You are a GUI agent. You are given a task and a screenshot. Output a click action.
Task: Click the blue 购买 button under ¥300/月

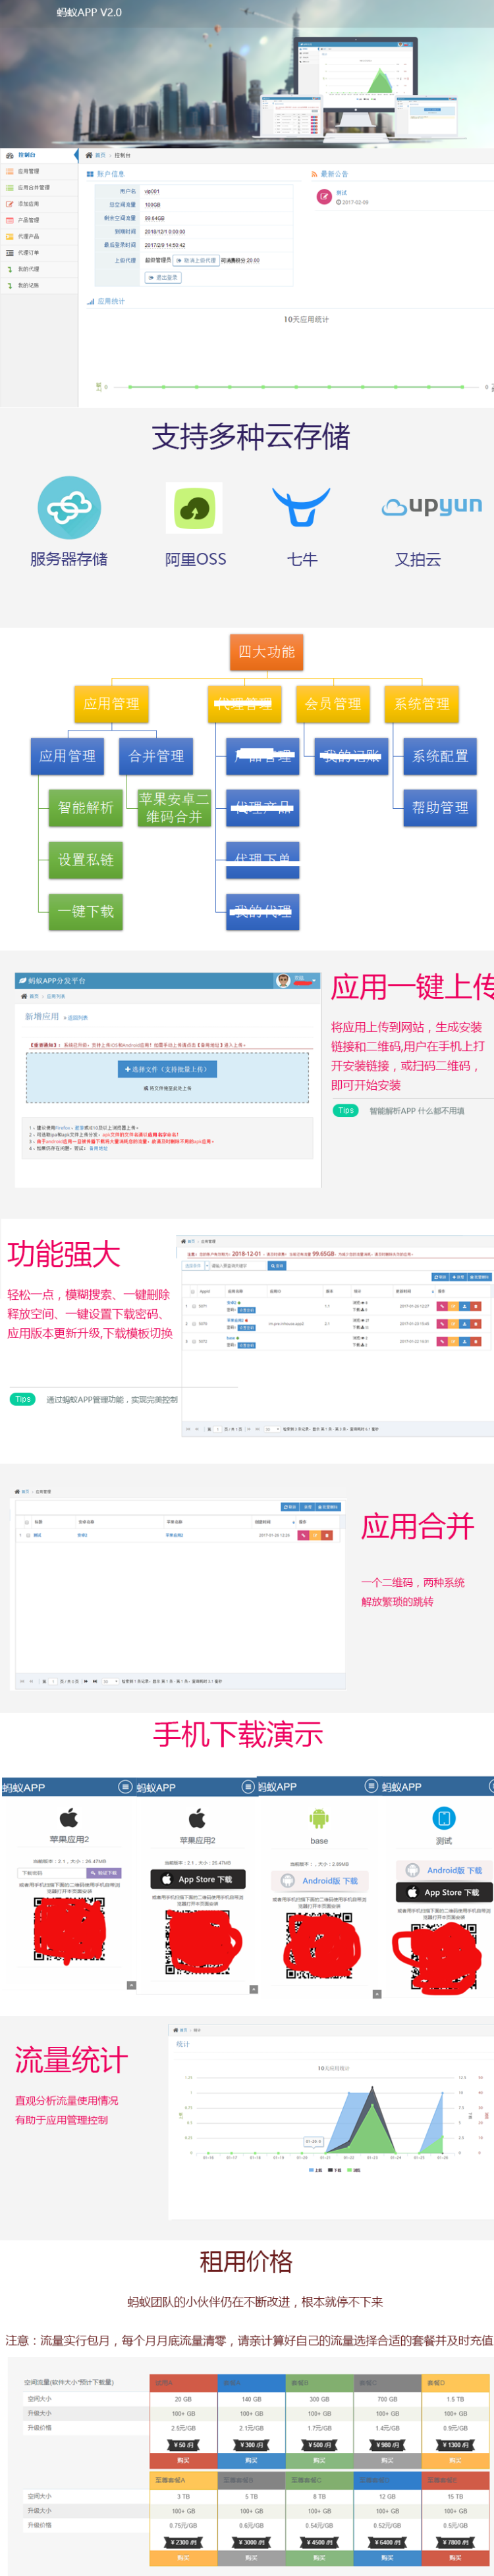tap(251, 2460)
